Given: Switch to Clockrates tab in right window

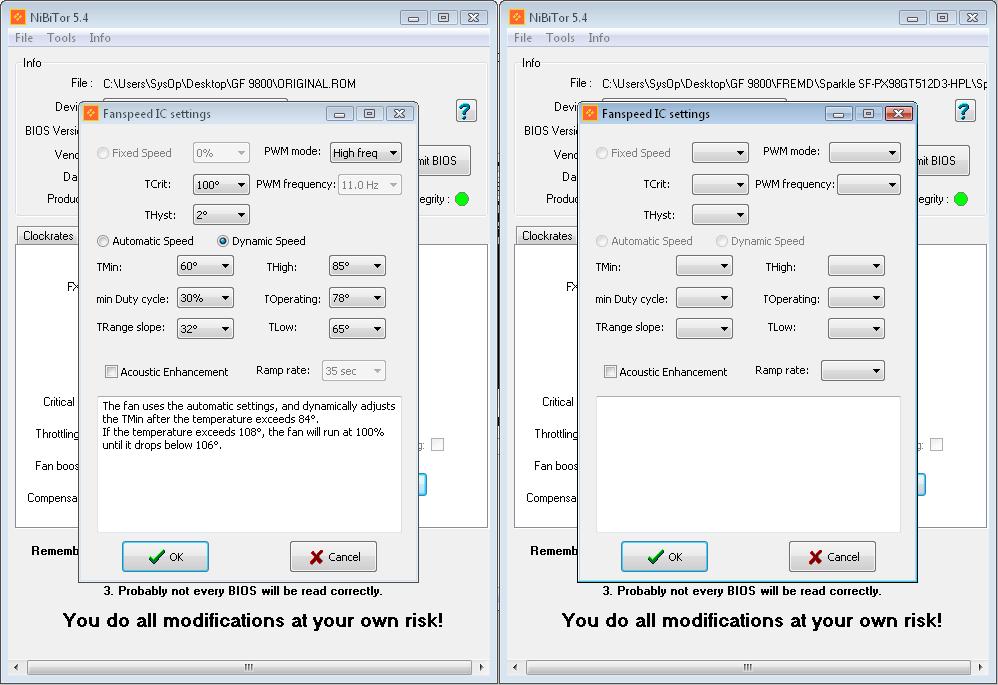Looking at the screenshot, I should [547, 236].
